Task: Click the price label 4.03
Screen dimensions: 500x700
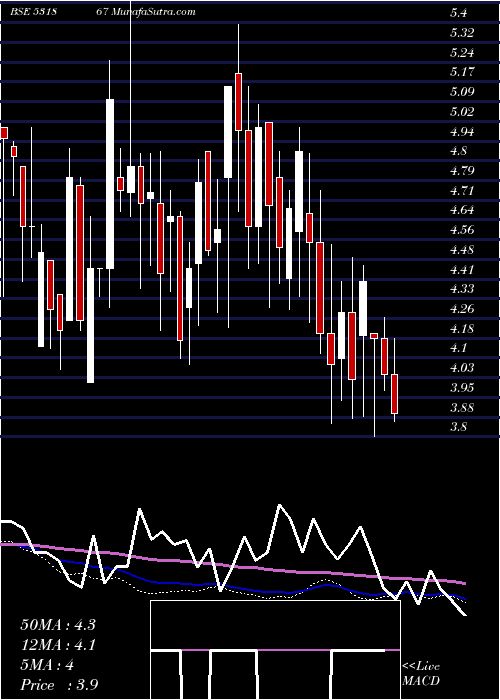Action: [462, 367]
